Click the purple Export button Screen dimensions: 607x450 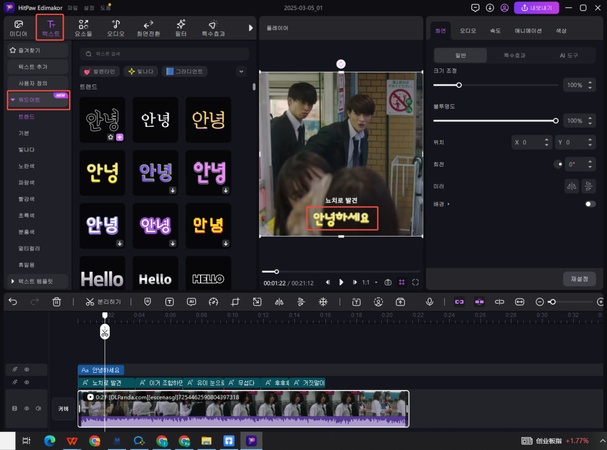coord(536,8)
